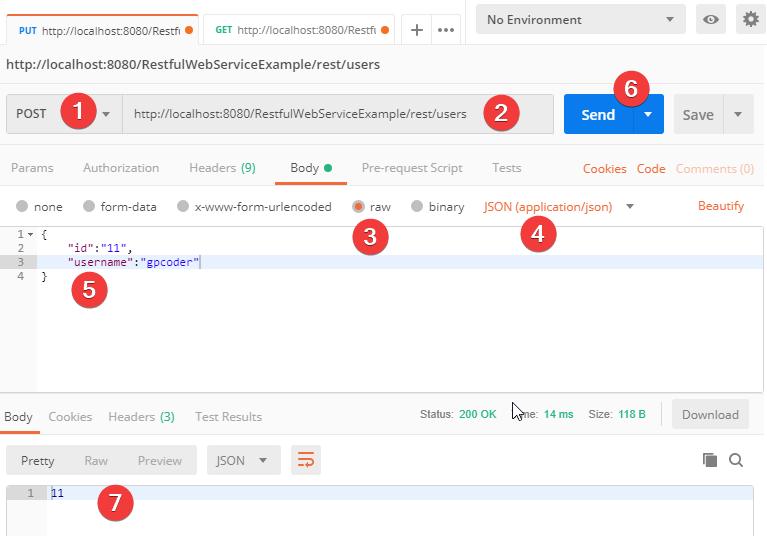
Task: Select the Pretty response view
Action: point(38,461)
